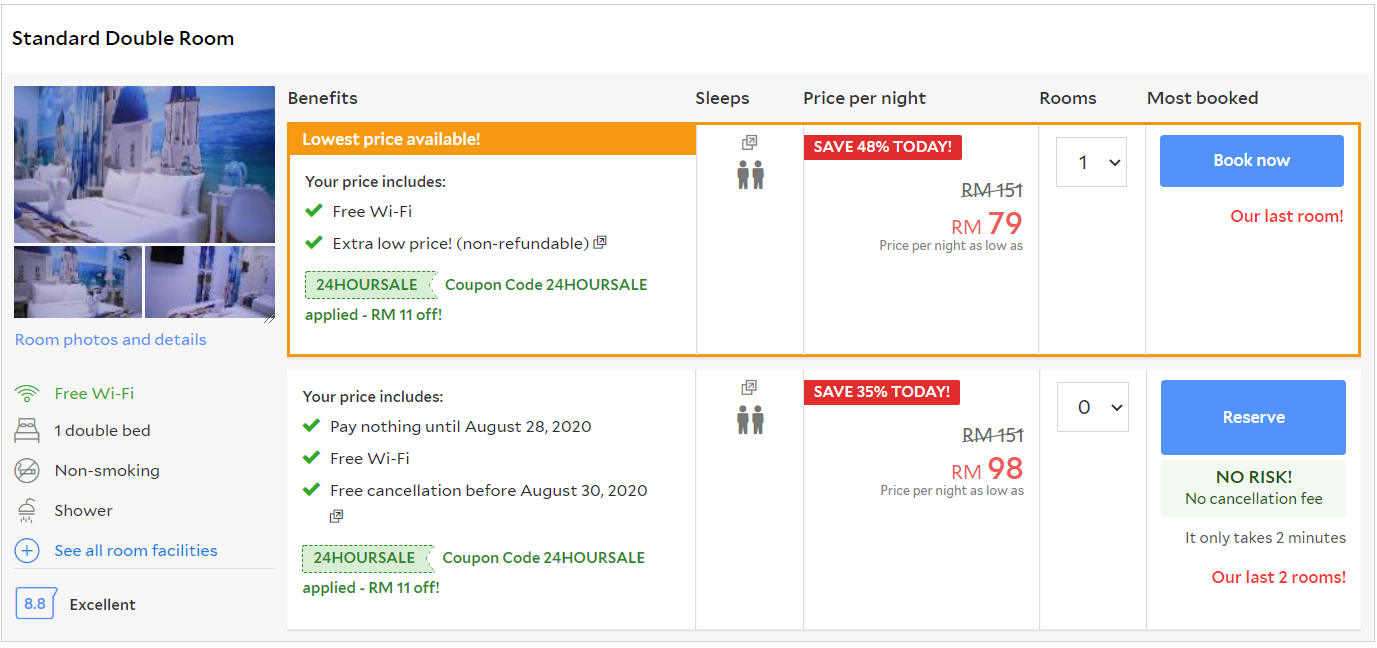Expand See all room facilities
This screenshot has width=1377, height=648.
[135, 551]
